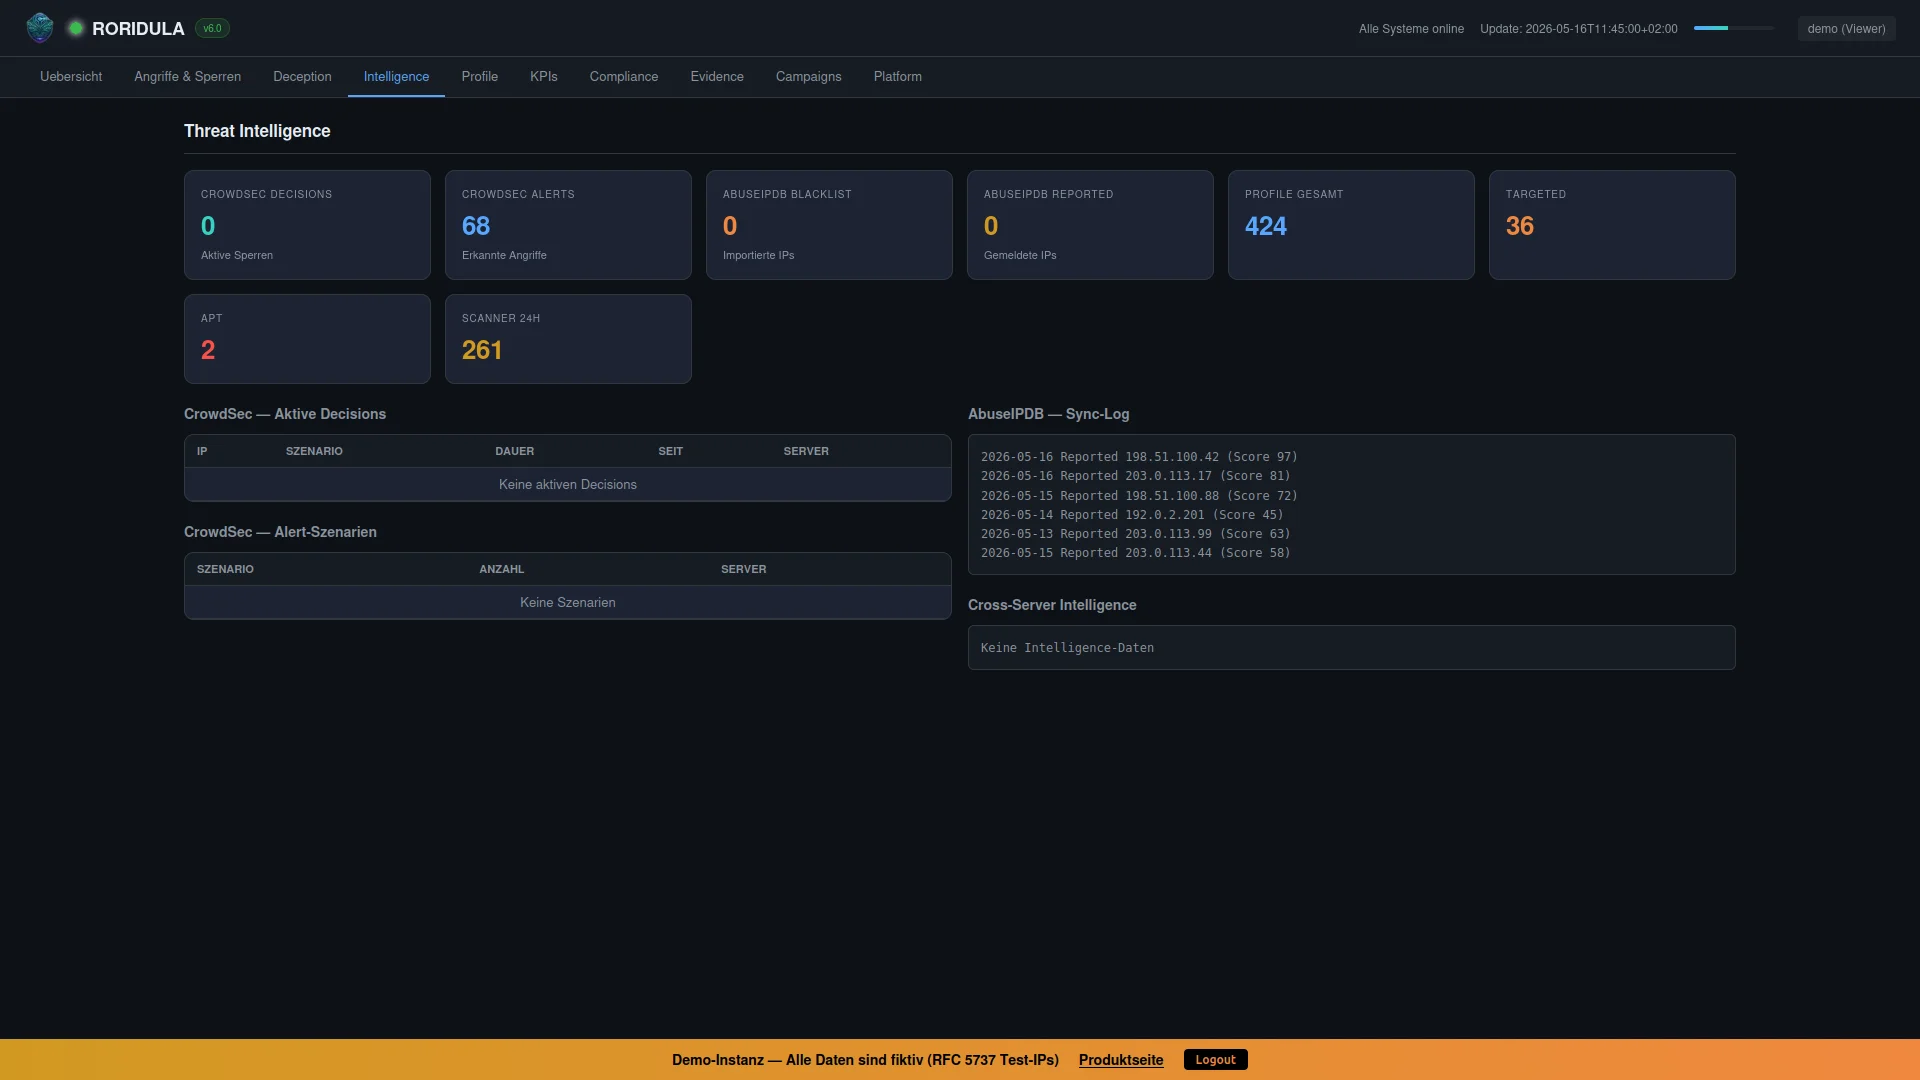The width and height of the screenshot is (1920, 1080).
Task: Go to the Profile tab
Action: pos(480,77)
